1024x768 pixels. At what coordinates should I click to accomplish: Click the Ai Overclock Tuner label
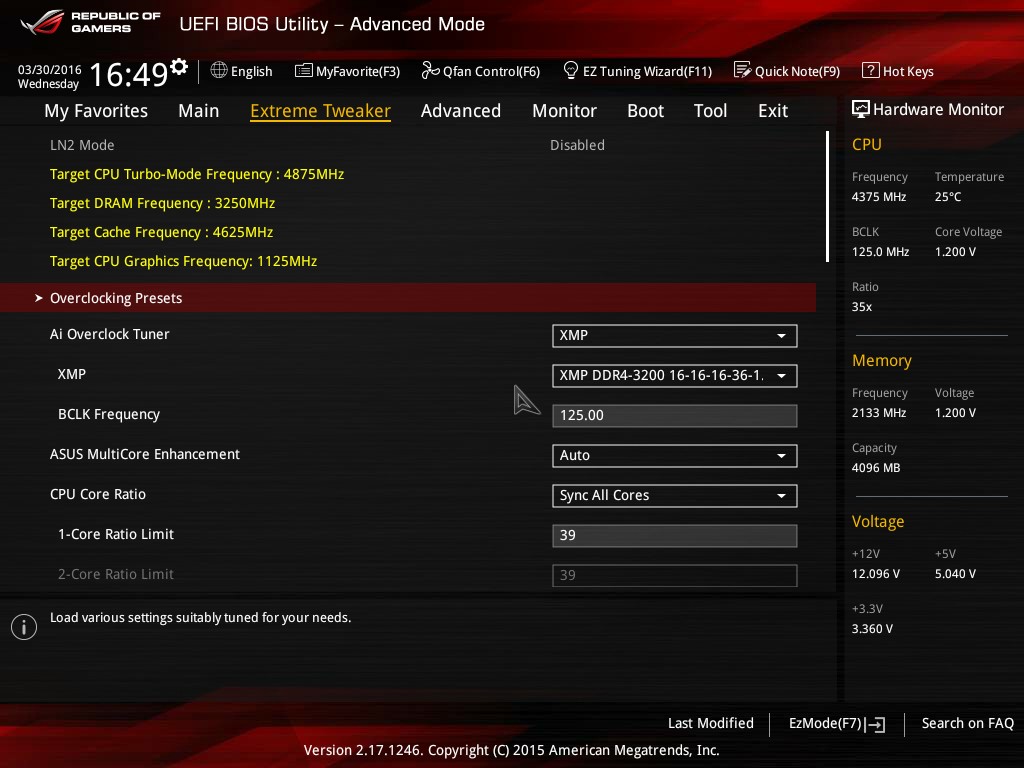[x=110, y=334]
